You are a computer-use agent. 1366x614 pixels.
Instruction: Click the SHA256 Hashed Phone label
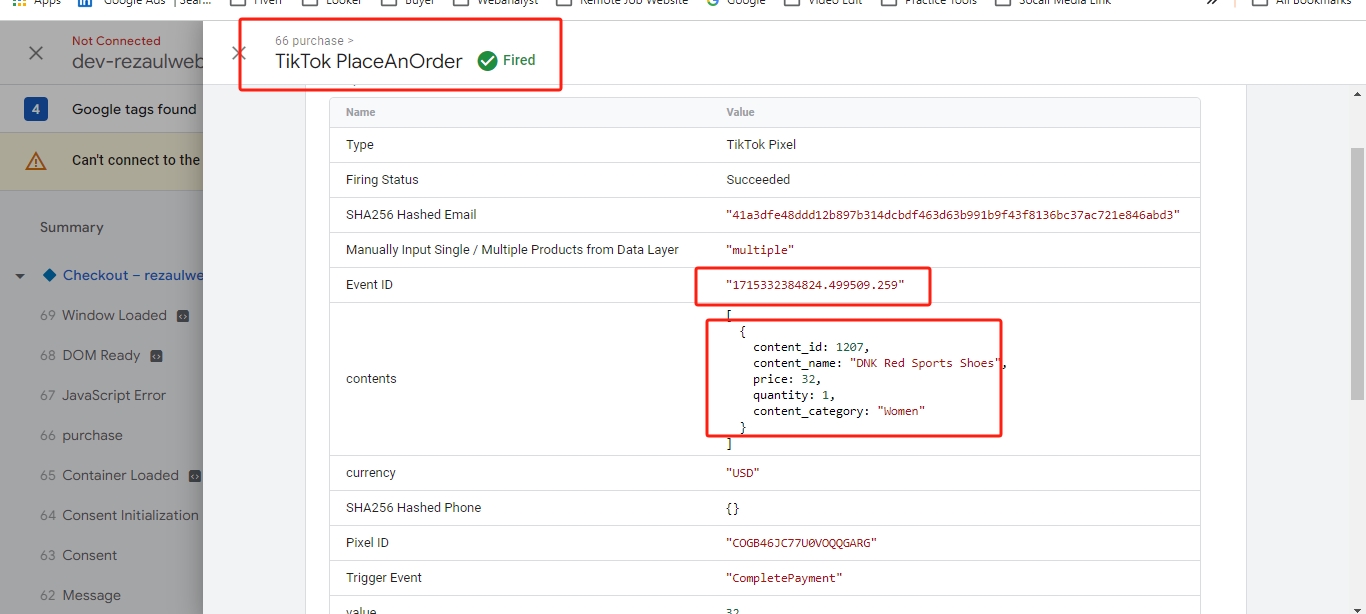pos(413,508)
